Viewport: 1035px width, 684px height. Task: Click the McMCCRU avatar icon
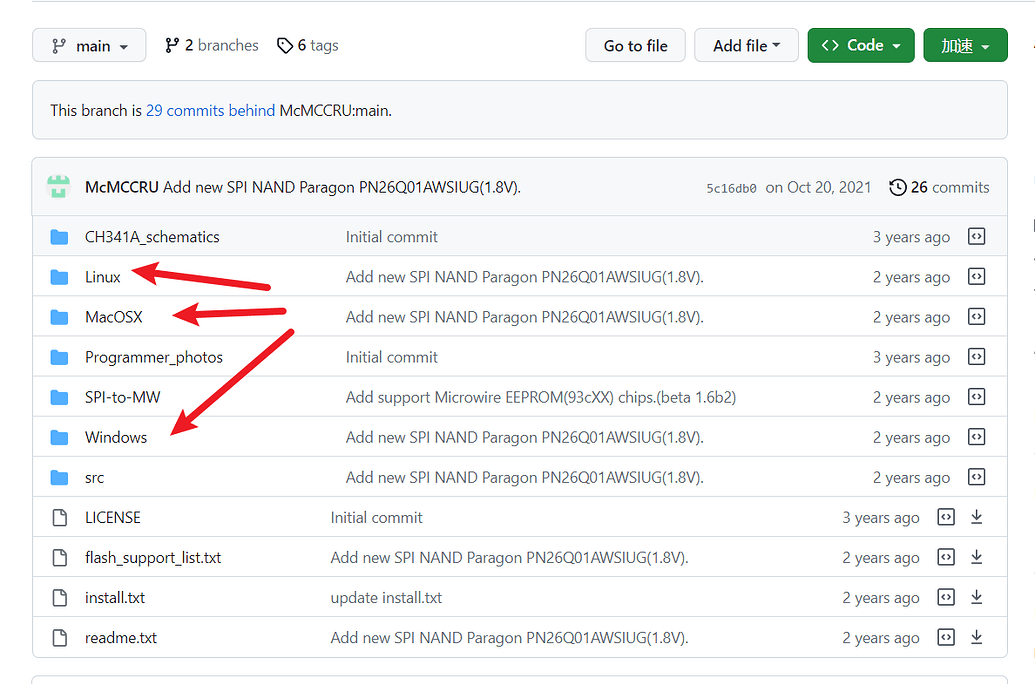59,187
